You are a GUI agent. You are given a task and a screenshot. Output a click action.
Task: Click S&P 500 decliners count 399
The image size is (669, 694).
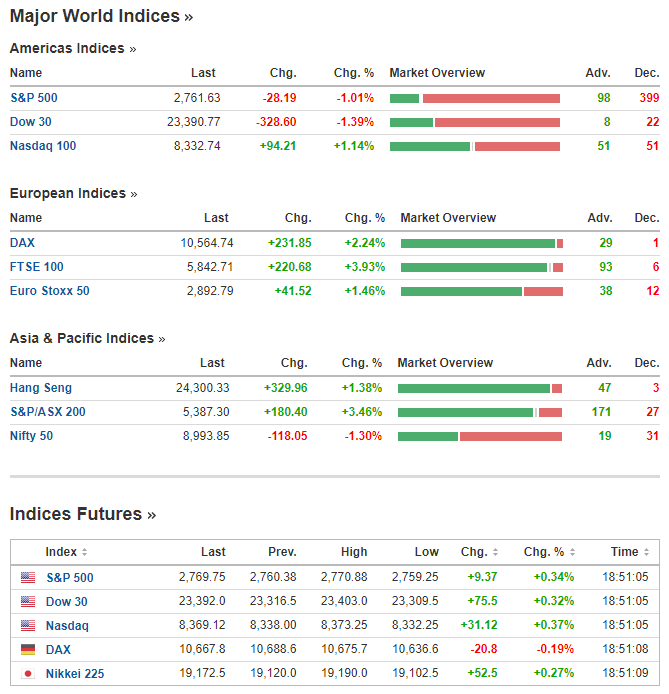click(649, 98)
